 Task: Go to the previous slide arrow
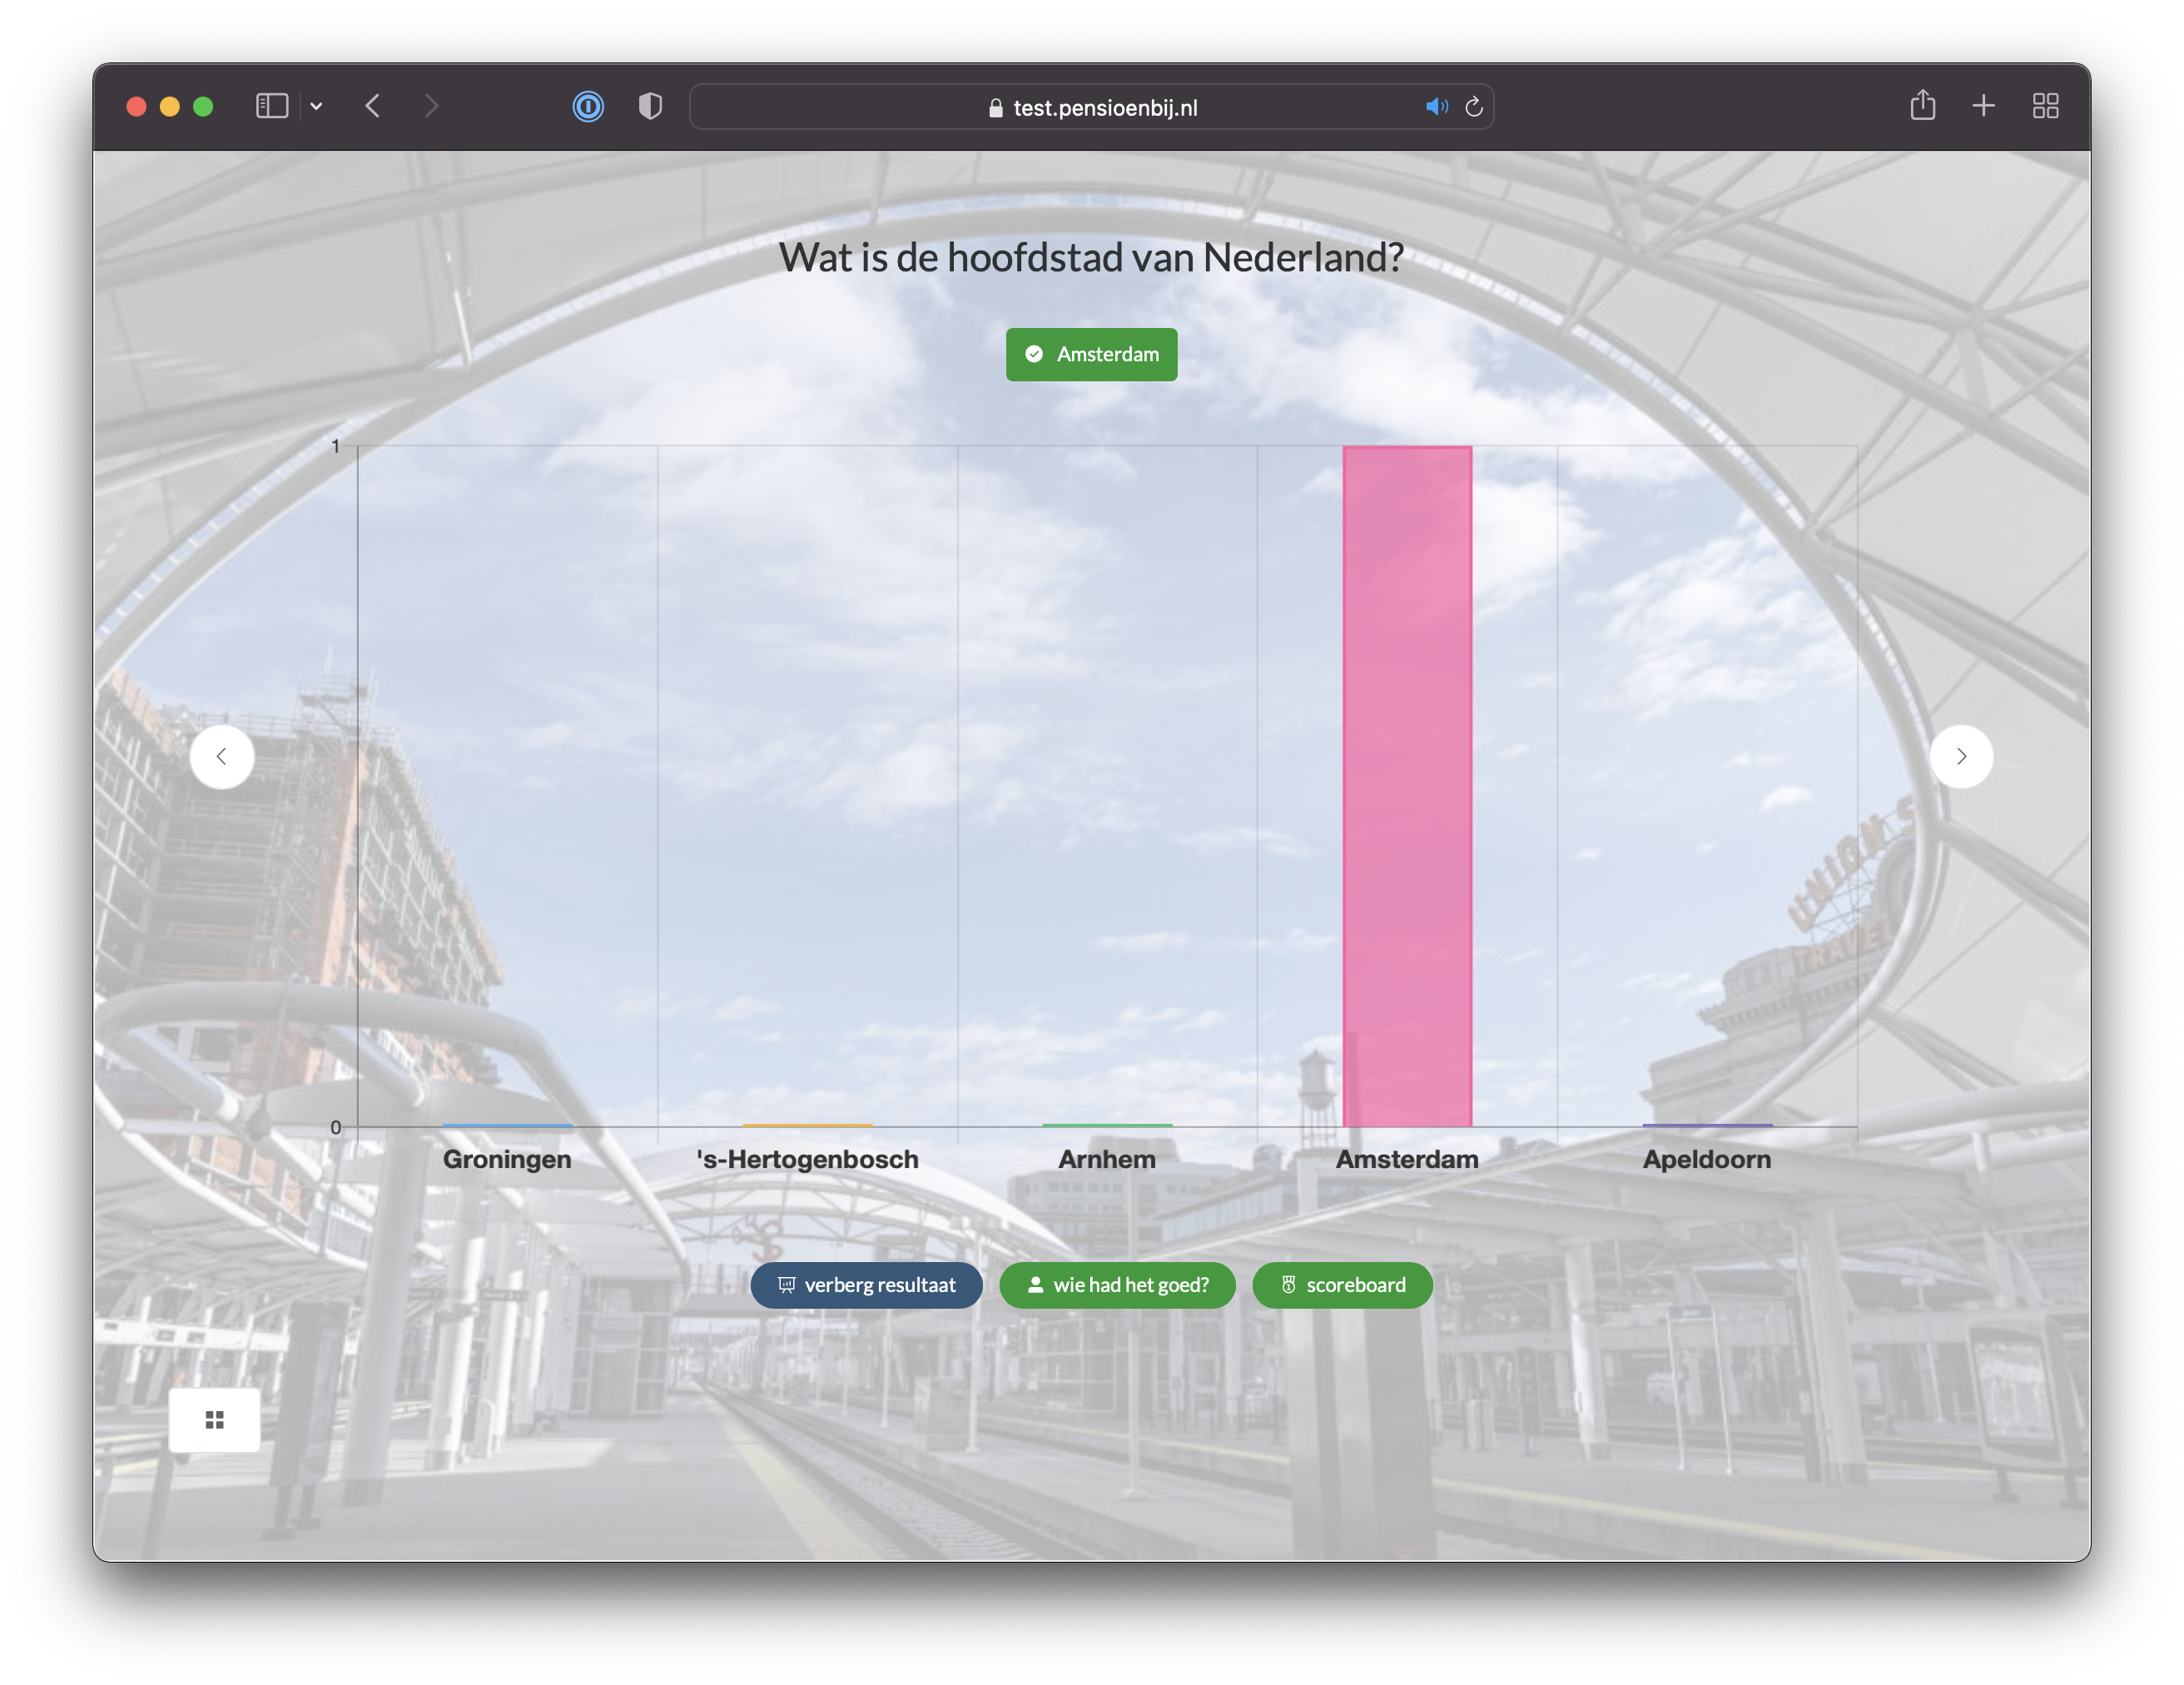point(222,756)
